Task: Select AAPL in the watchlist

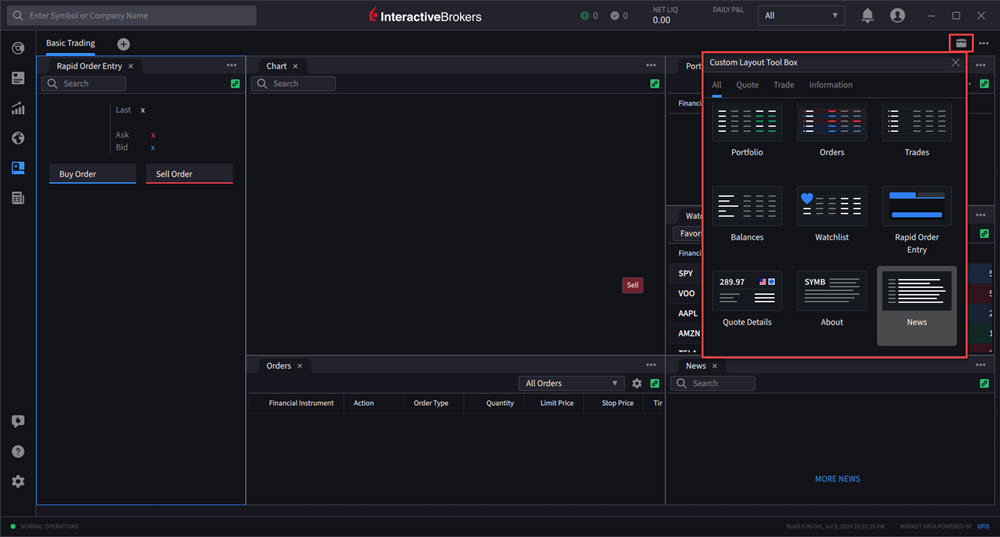Action: tap(688, 314)
